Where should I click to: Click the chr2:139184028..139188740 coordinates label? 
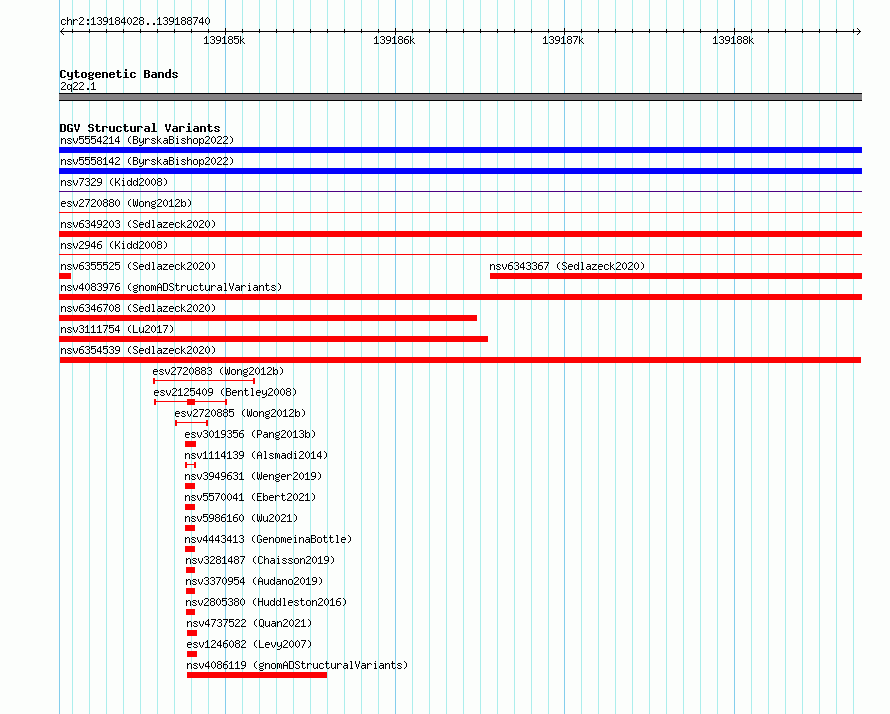pos(135,21)
